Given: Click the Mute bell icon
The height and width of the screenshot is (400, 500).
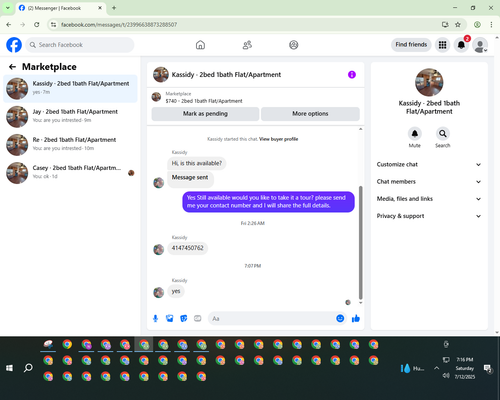Looking at the screenshot, I should [415, 134].
